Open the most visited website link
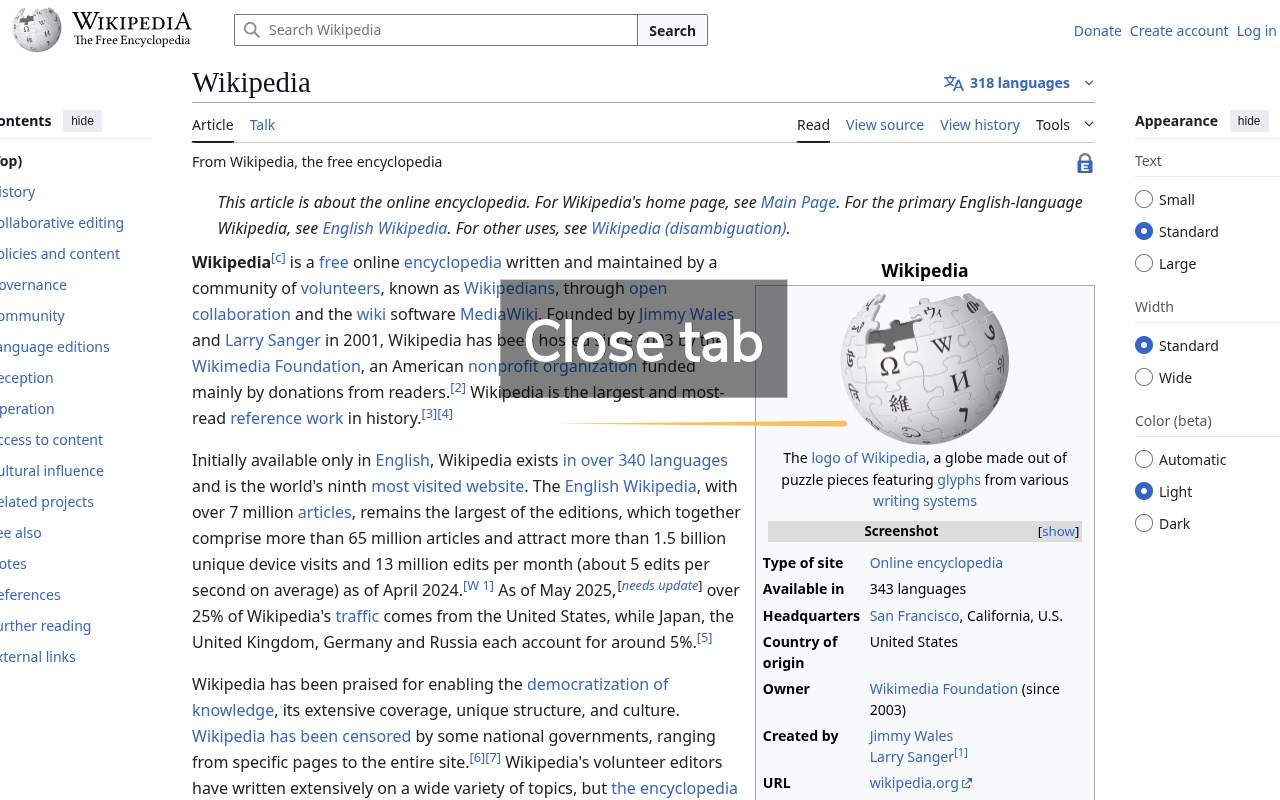 448,486
